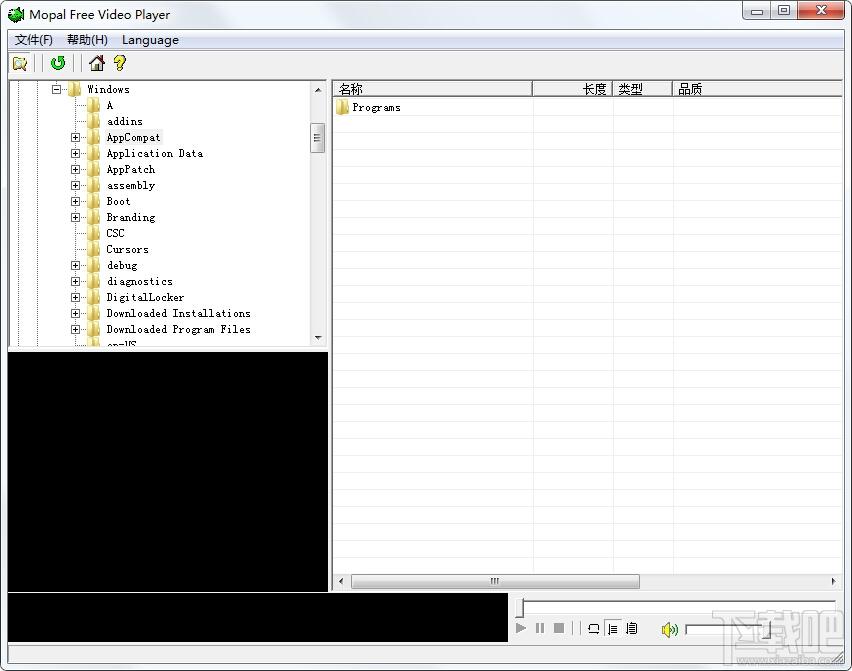Select the AppPatch folder label
This screenshot has height=671, width=852.
(x=131, y=170)
